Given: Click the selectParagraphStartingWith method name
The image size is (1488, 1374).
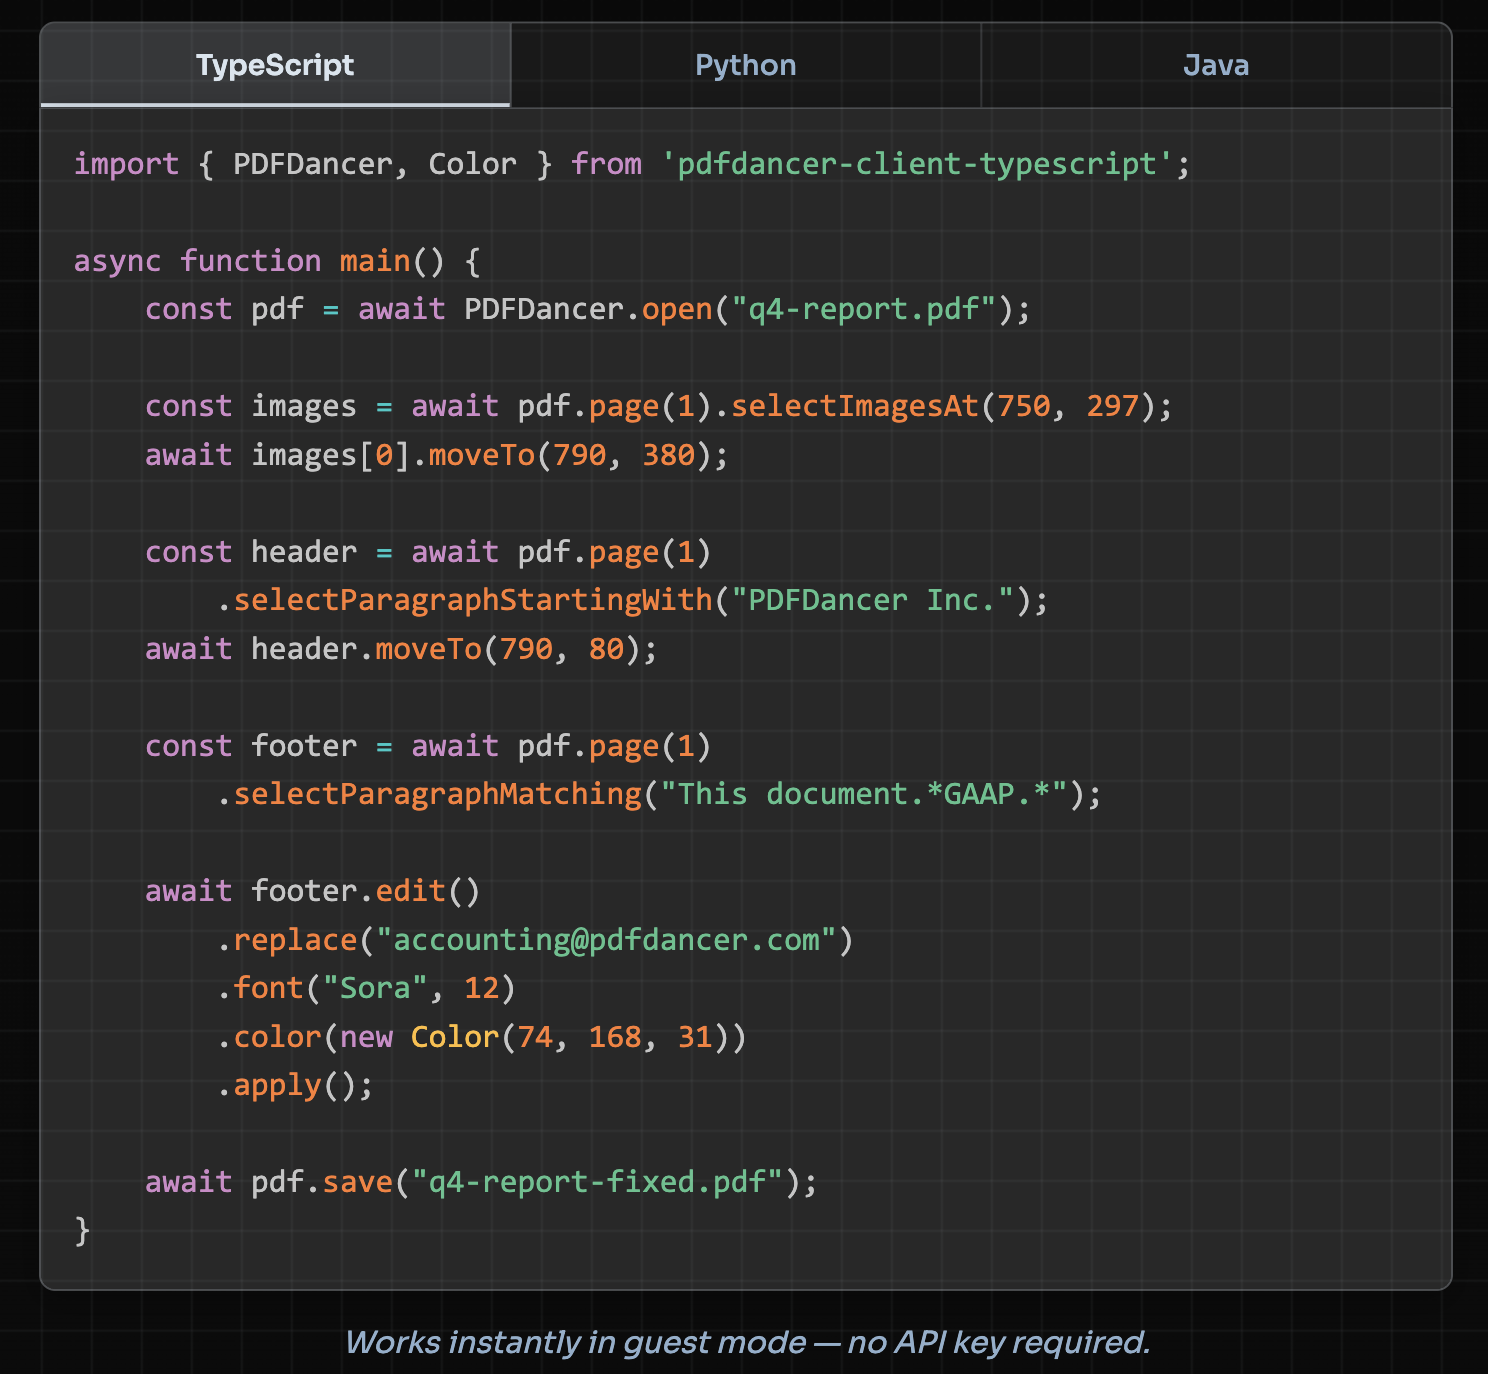Looking at the screenshot, I should 473,601.
